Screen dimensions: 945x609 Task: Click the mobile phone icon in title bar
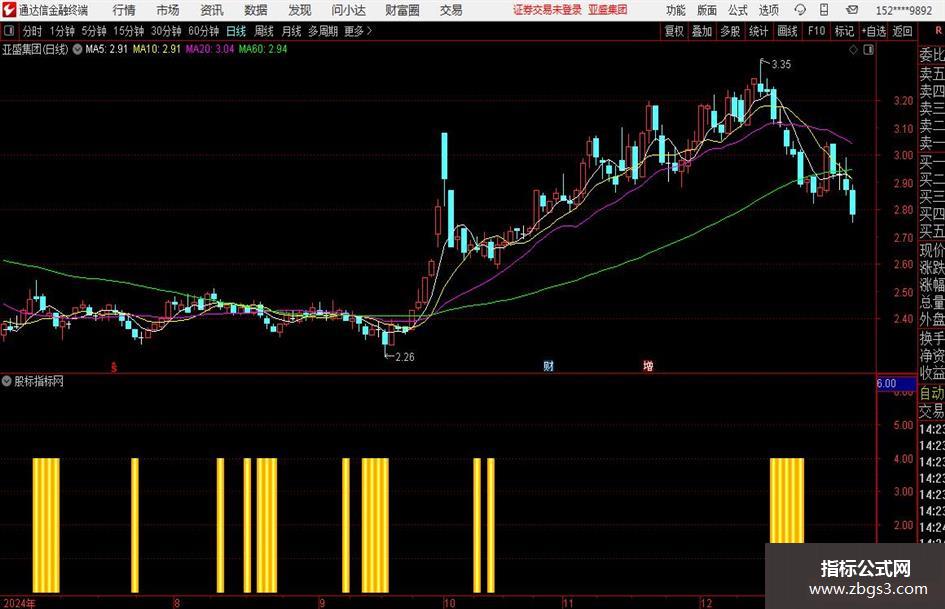click(x=824, y=10)
